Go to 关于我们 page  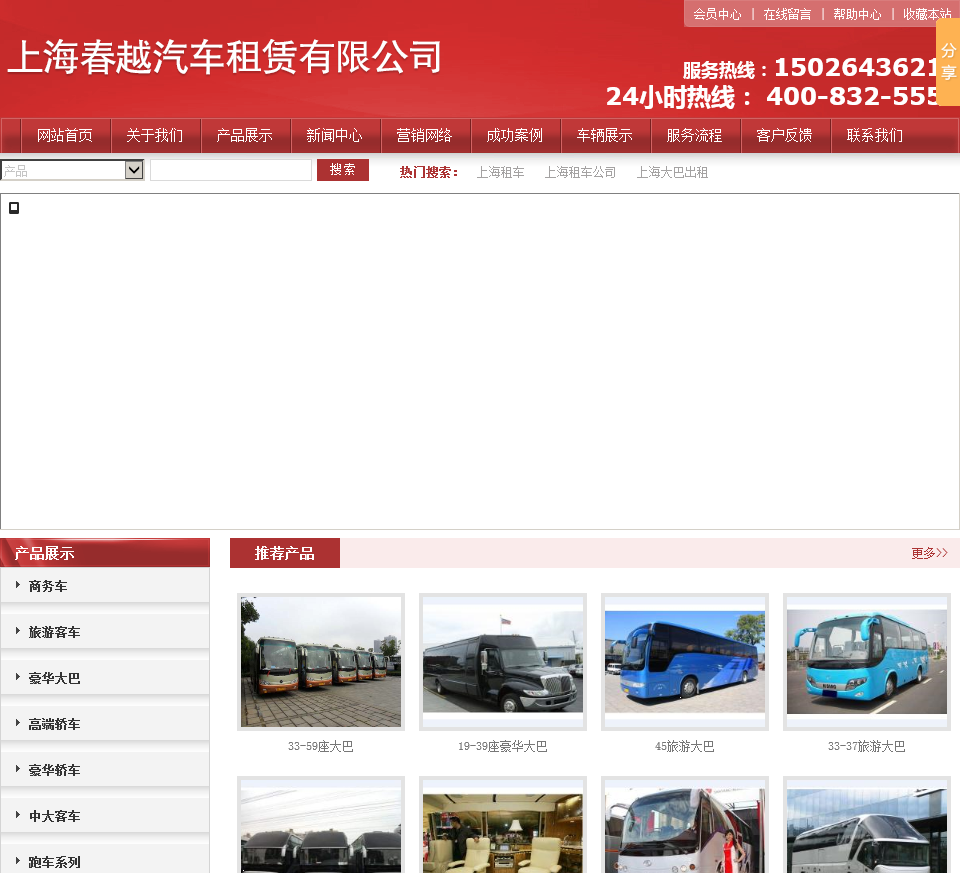[x=156, y=135]
